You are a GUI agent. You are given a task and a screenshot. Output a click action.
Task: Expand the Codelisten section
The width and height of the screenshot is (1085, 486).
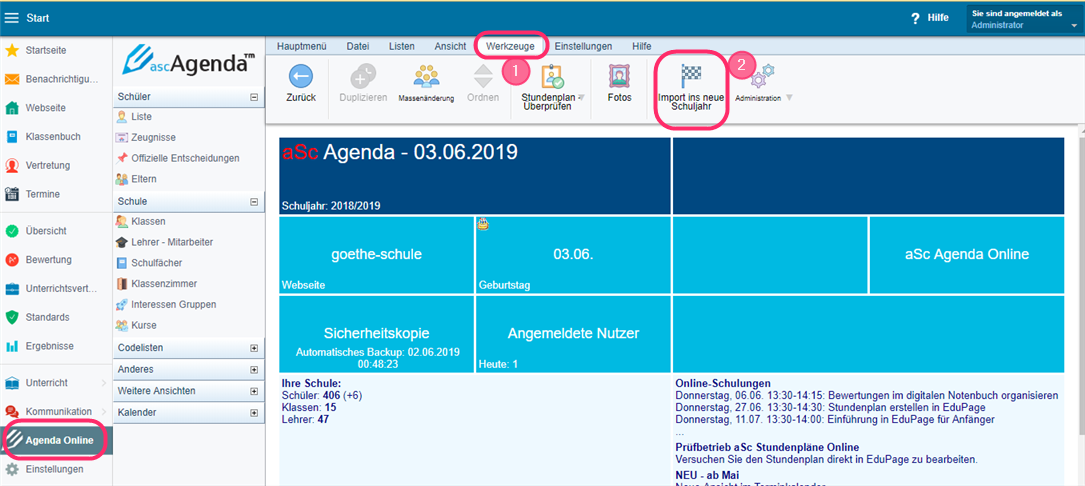click(x=253, y=348)
